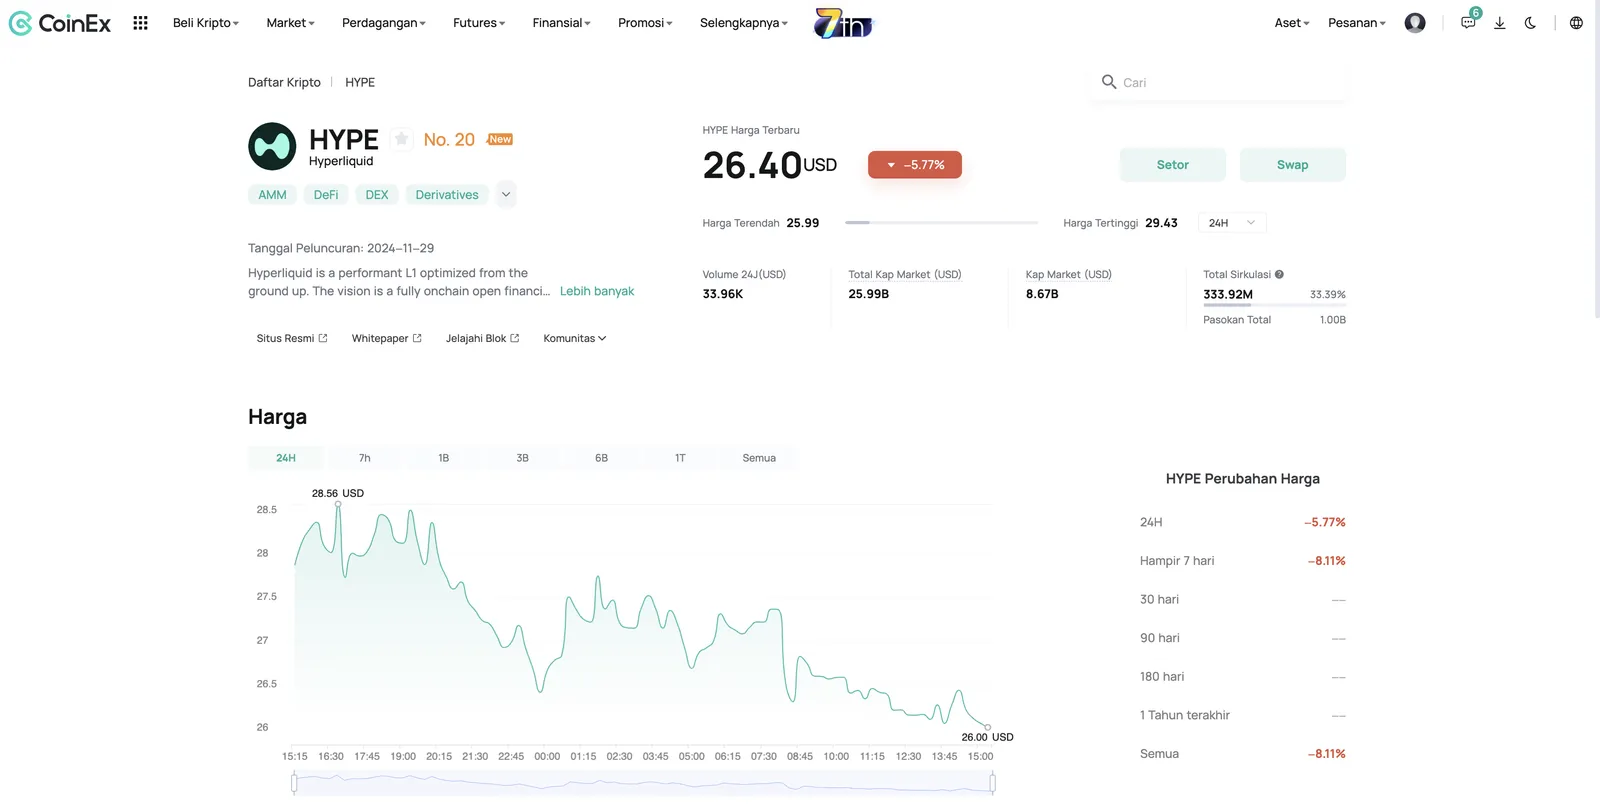This screenshot has width=1600, height=804.
Task: Click the Cari search field
Action: (1220, 82)
